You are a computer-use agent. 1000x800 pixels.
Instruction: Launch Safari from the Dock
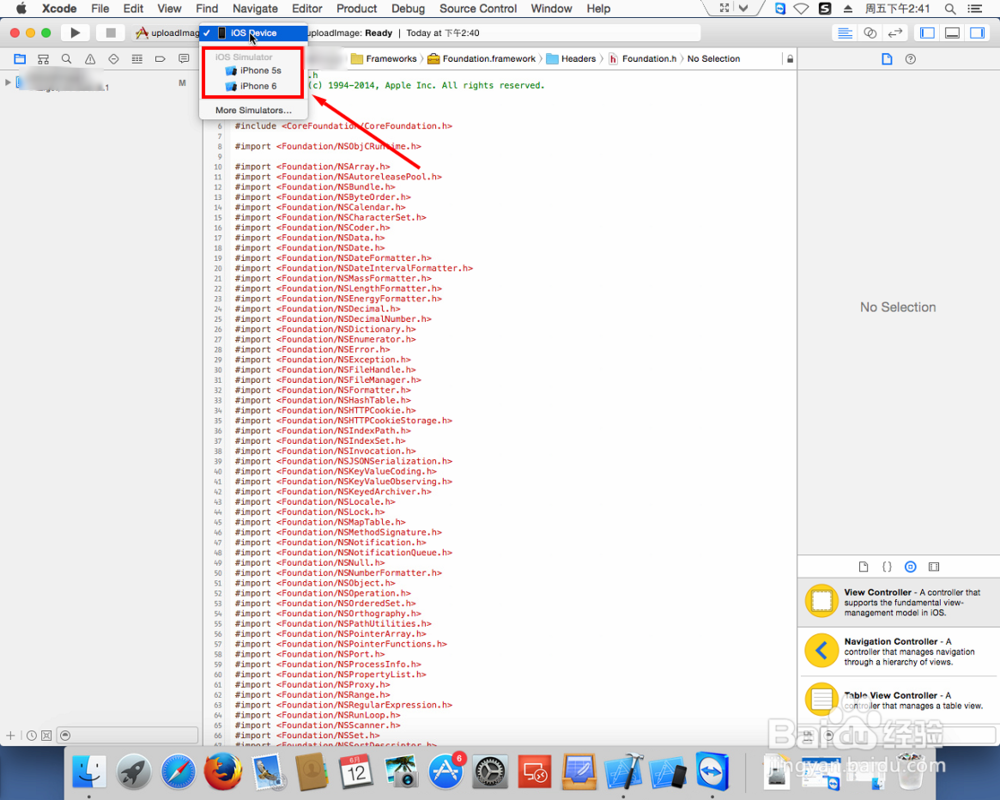[x=178, y=771]
